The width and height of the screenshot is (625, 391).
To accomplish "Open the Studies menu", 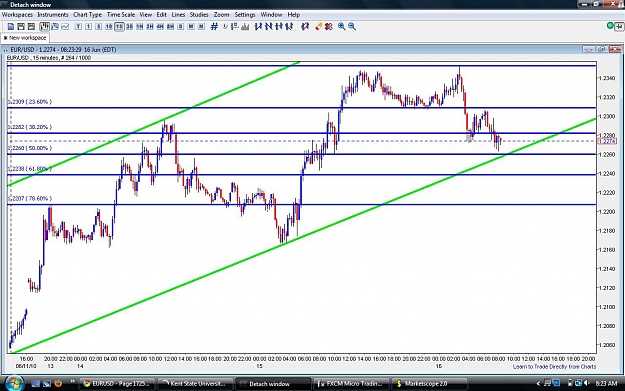I will (x=199, y=15).
